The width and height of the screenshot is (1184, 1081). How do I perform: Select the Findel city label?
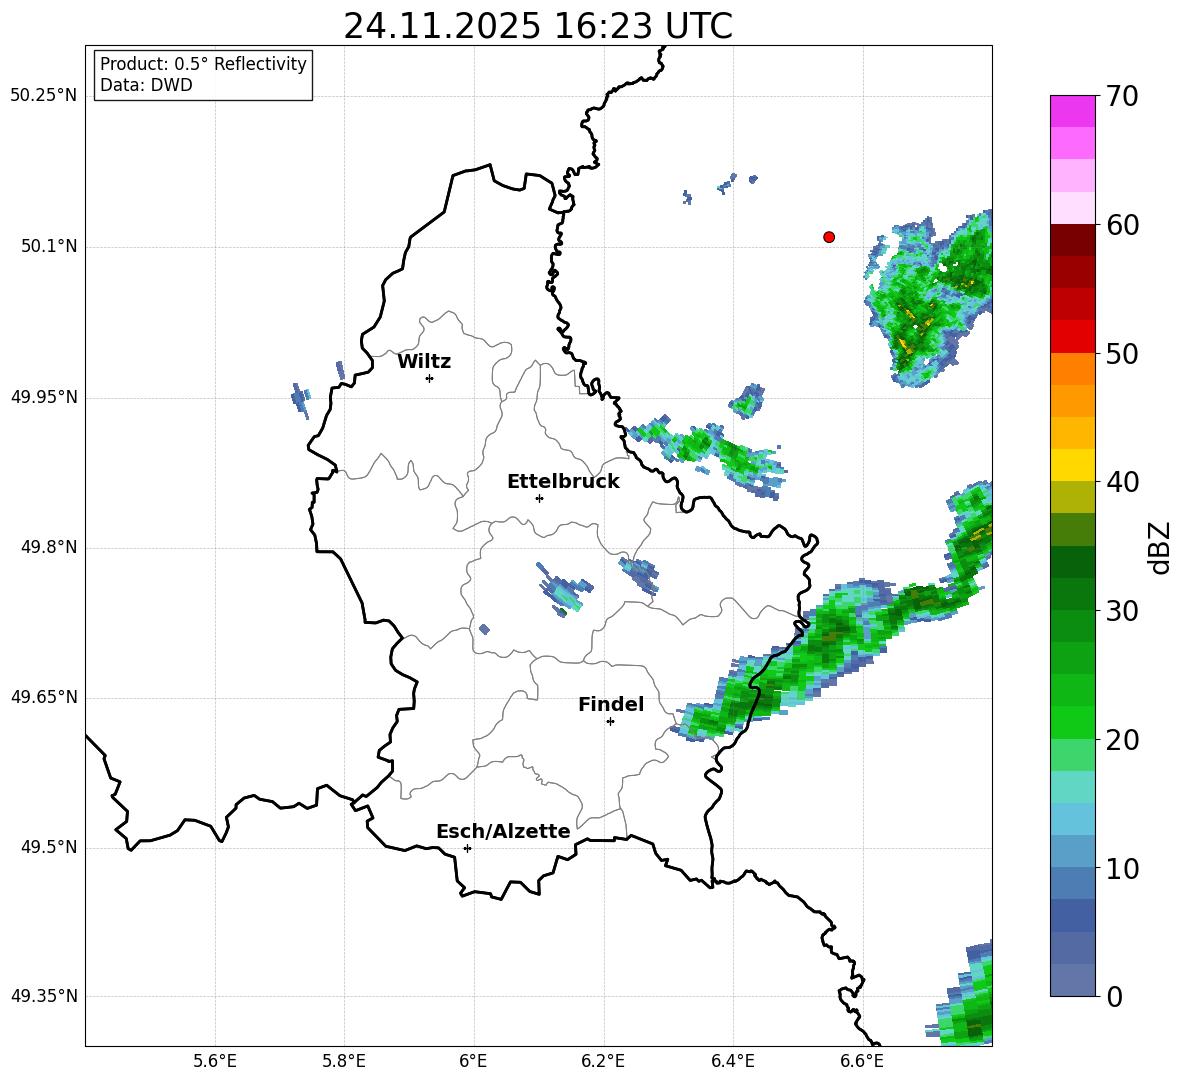coord(611,704)
